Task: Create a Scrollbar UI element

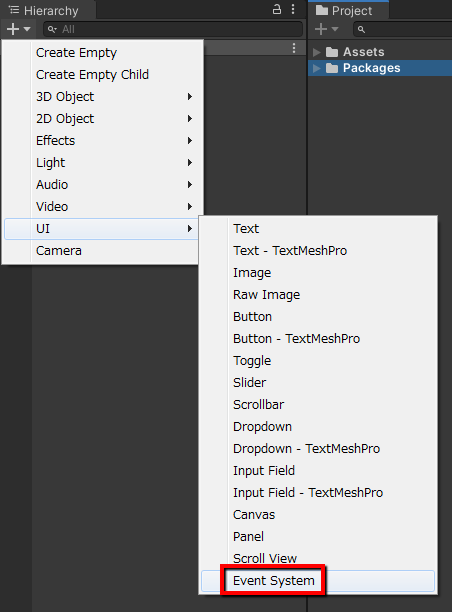Action: click(318, 405)
